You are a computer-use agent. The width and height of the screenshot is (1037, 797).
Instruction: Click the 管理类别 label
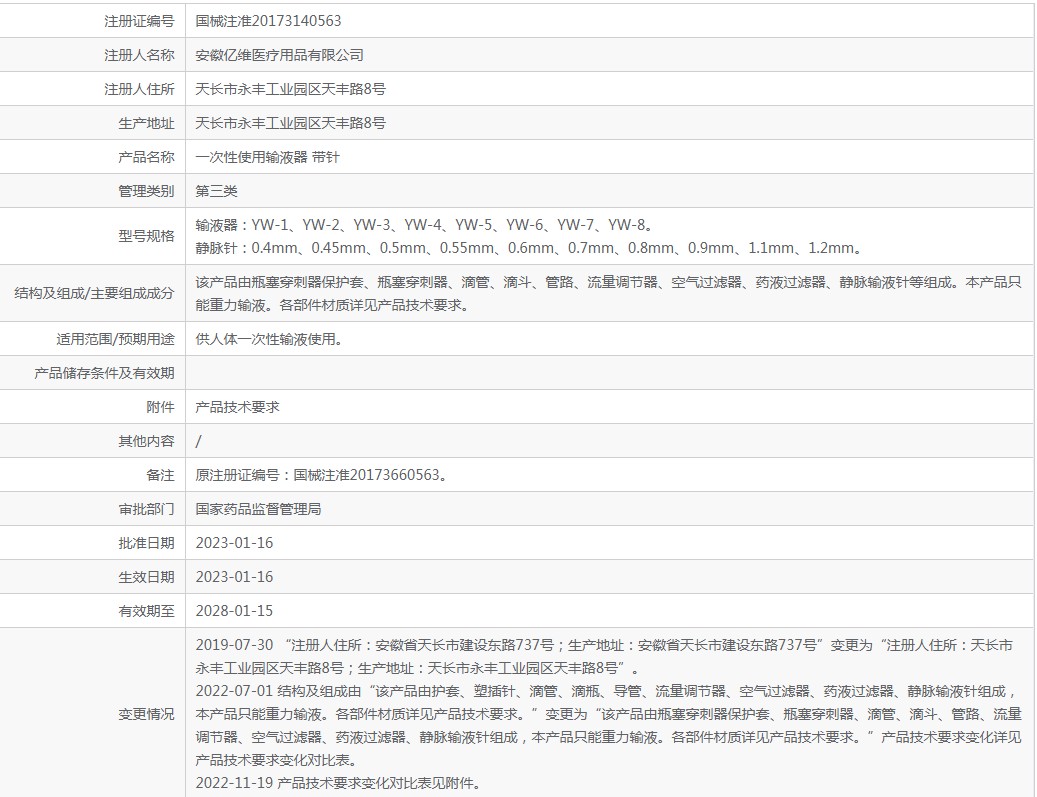[x=146, y=191]
